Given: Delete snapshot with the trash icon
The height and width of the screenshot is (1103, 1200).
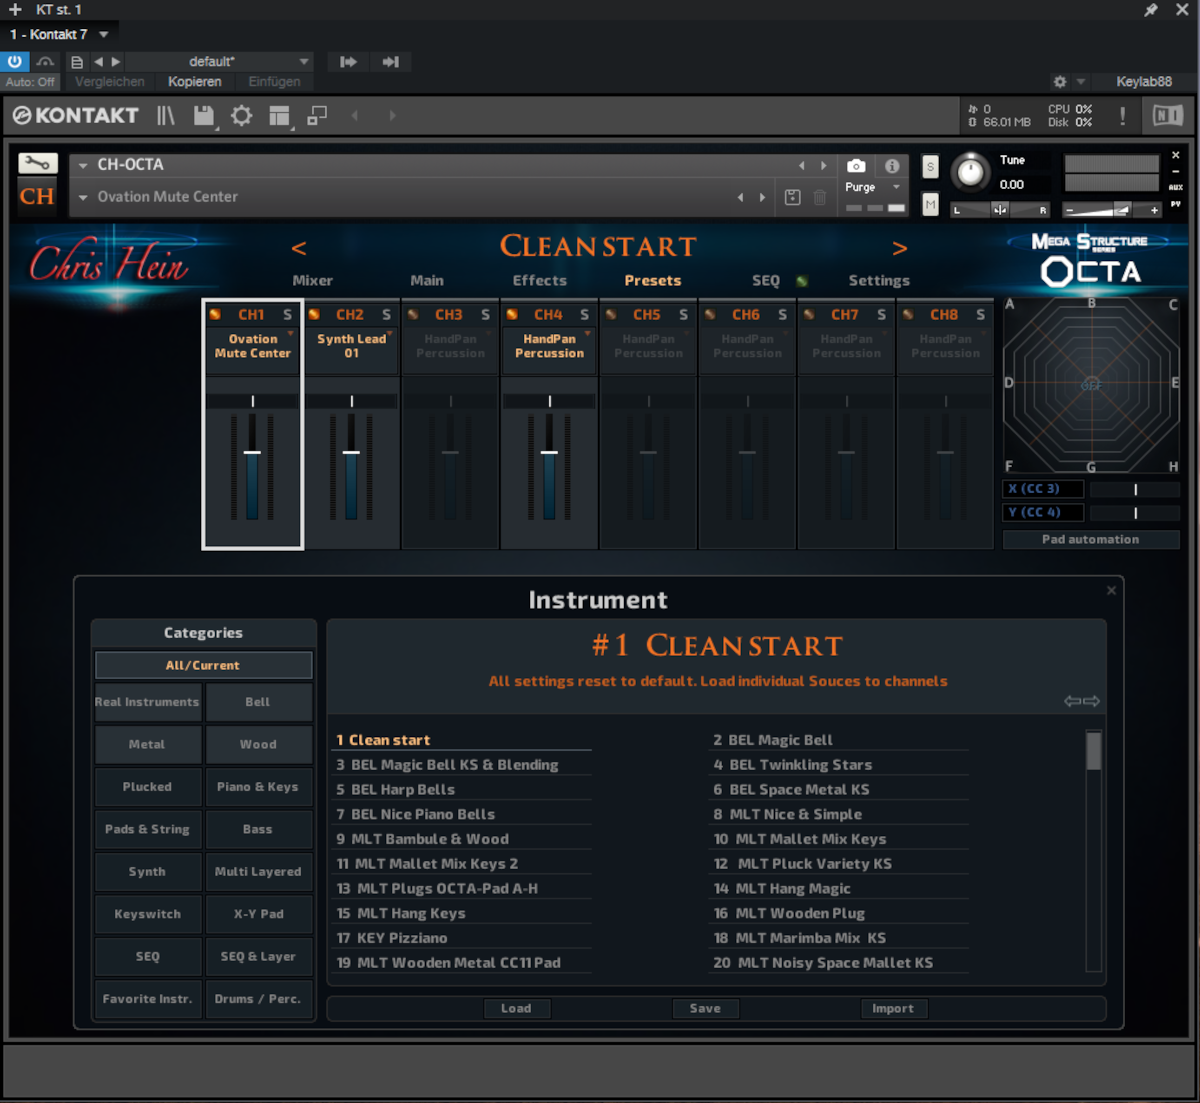Looking at the screenshot, I should point(820,197).
